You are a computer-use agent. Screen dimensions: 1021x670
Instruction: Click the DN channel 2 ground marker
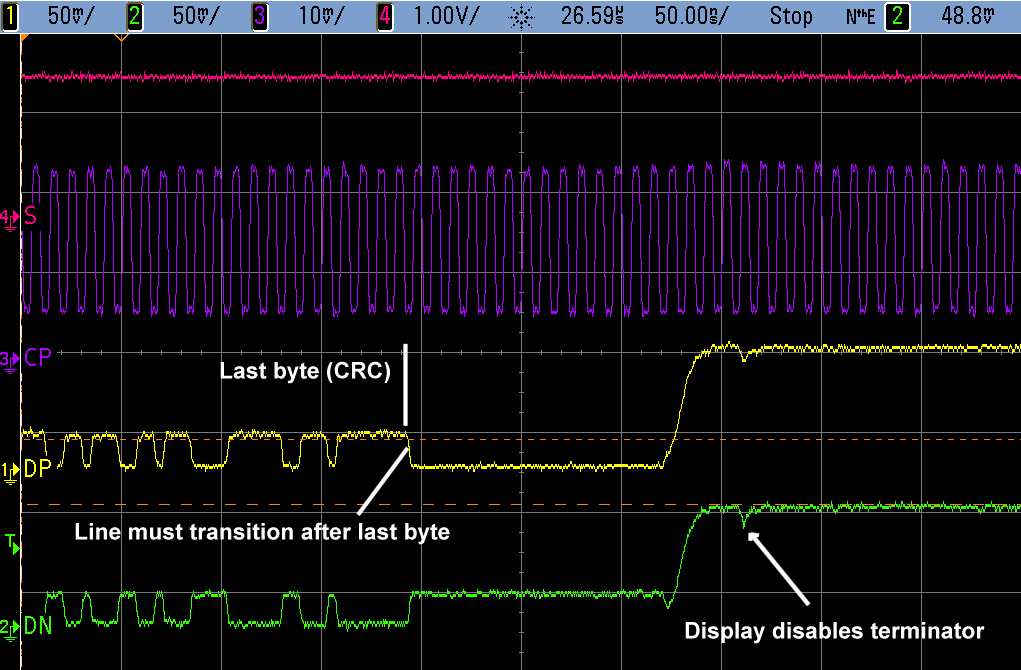tap(10, 626)
